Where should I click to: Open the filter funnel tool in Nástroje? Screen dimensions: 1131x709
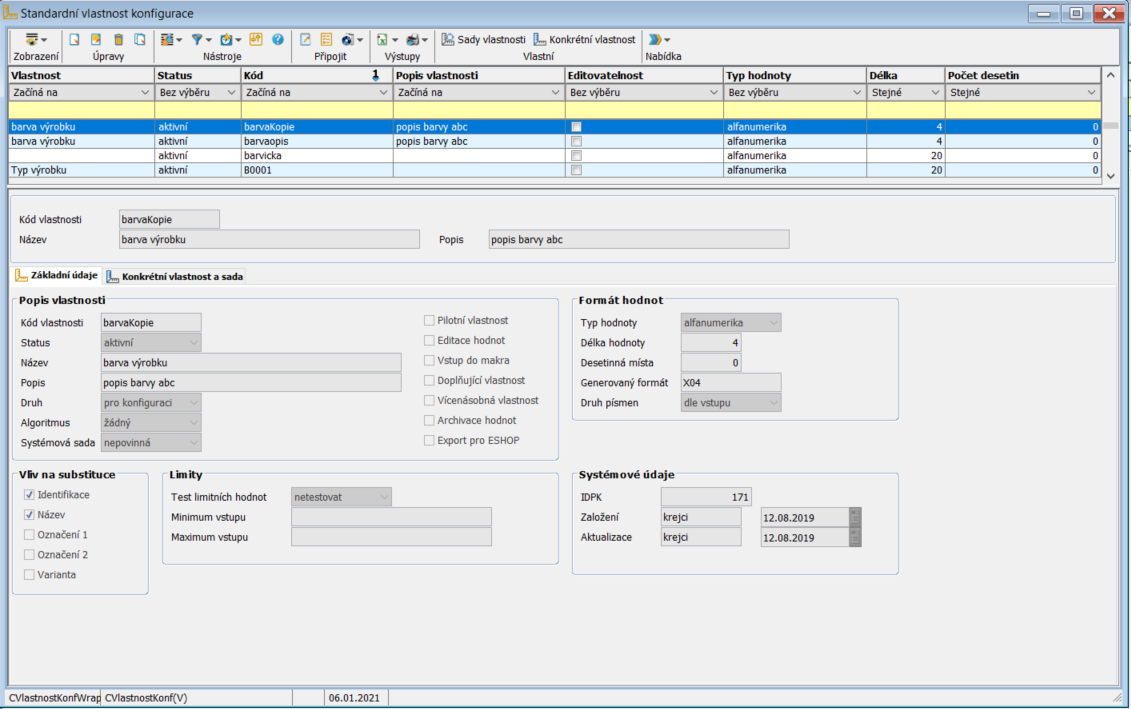[x=198, y=40]
